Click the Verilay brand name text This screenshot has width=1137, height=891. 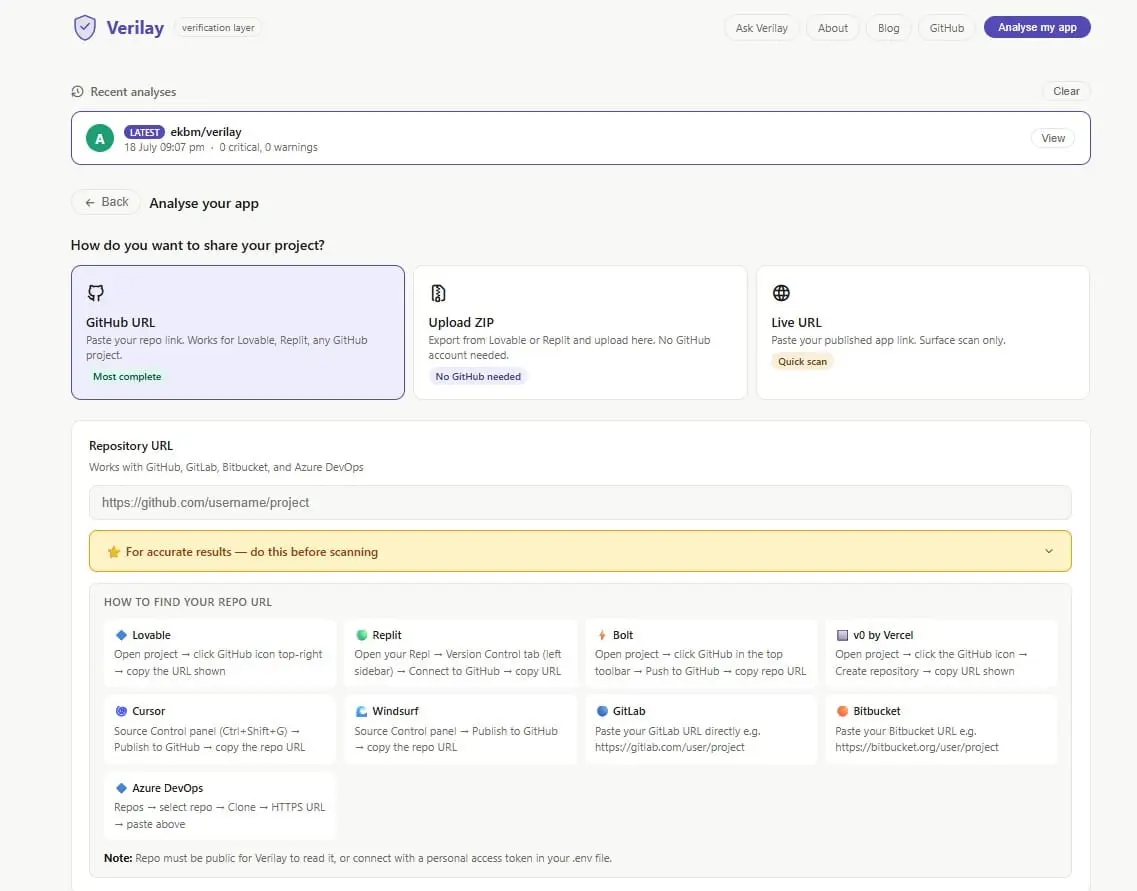(x=135, y=28)
